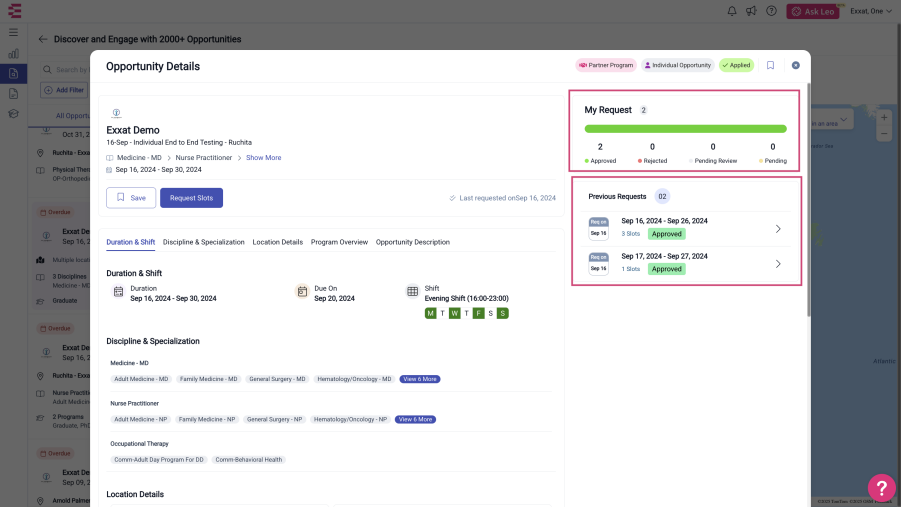The height and width of the screenshot is (507, 902).
Task: Click the Sunday green shift day badge
Action: tap(503, 314)
